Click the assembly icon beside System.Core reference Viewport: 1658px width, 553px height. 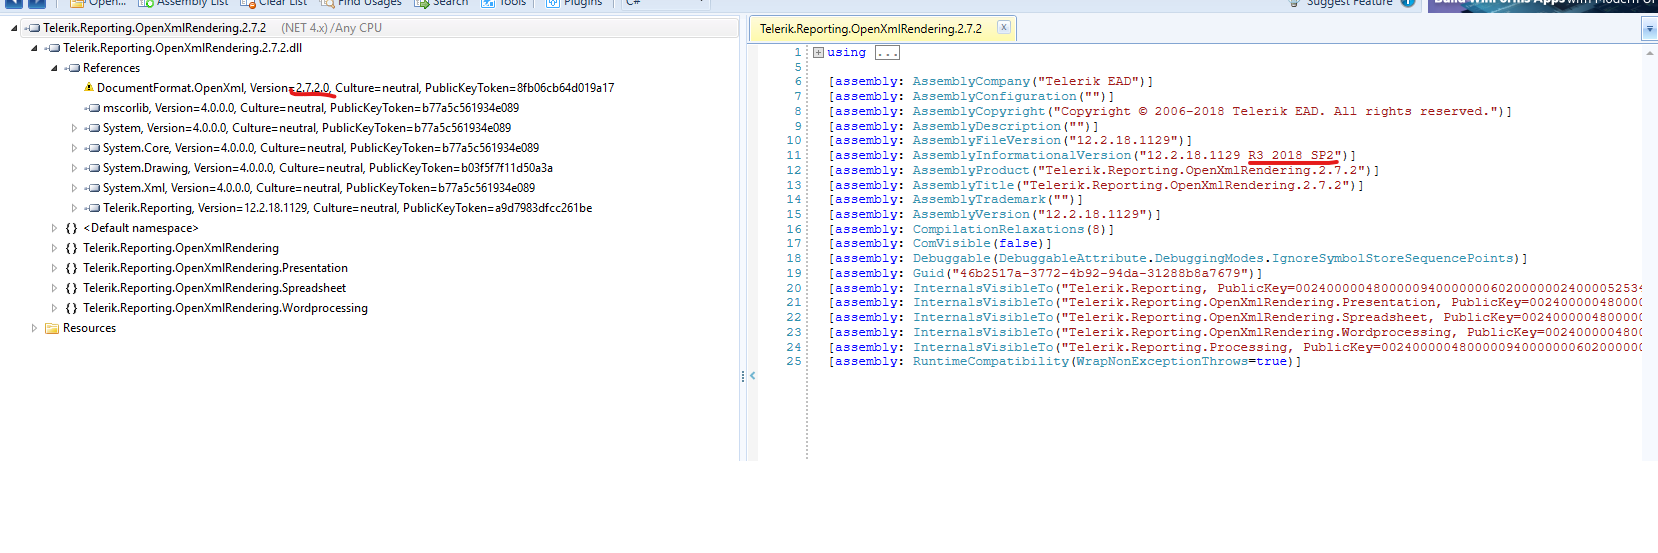pos(94,148)
